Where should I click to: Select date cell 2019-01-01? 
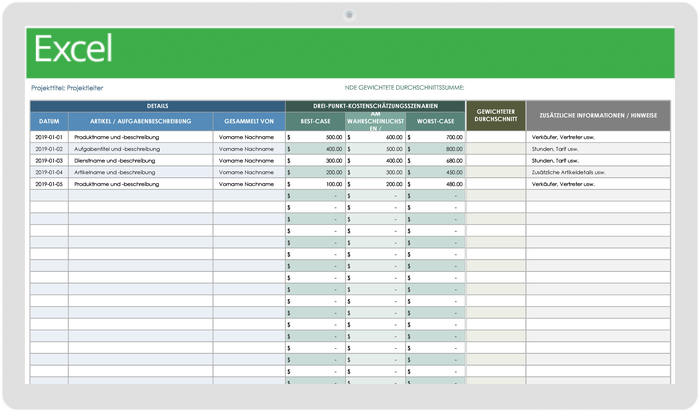click(49, 137)
